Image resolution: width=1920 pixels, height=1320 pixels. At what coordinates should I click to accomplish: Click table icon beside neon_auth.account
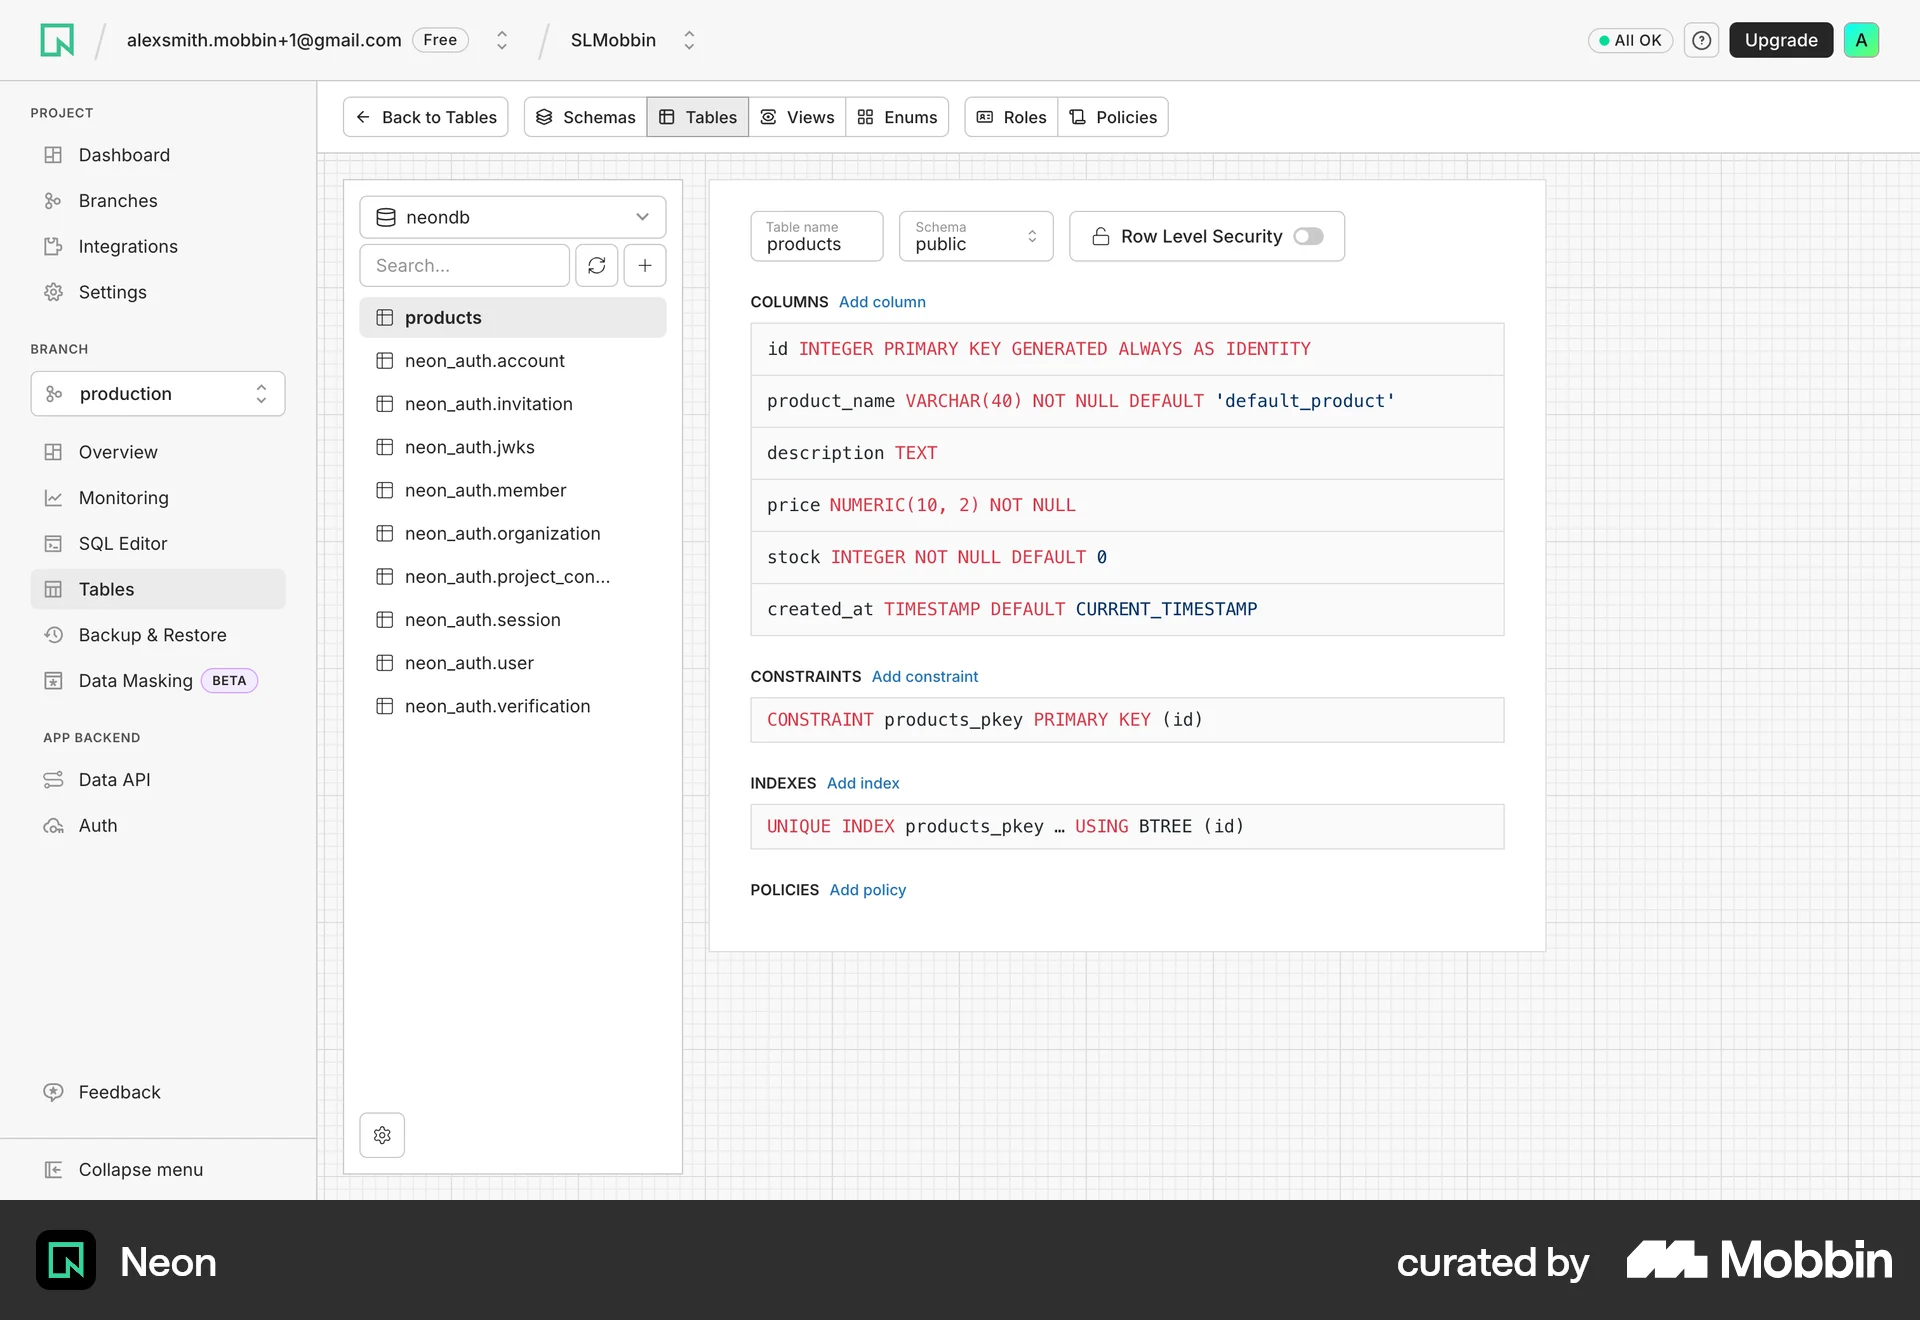(384, 361)
